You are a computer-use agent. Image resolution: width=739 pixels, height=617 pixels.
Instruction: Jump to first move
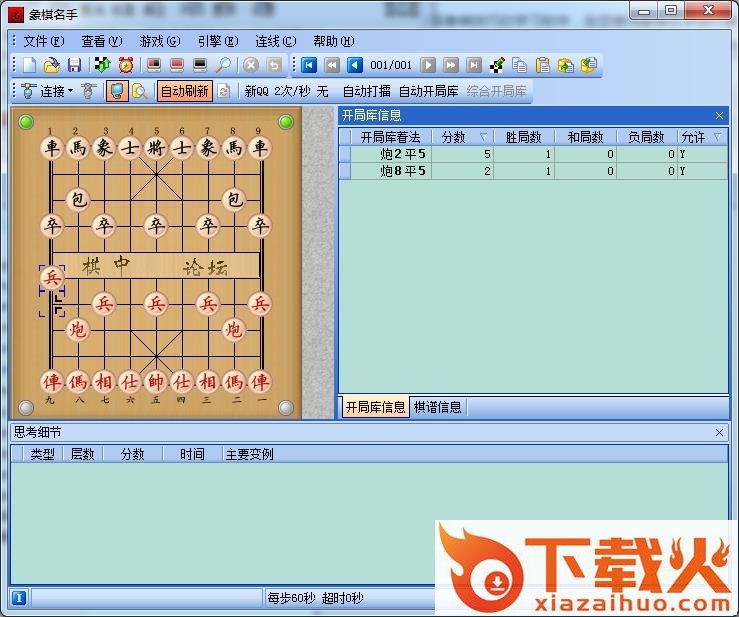tap(309, 65)
